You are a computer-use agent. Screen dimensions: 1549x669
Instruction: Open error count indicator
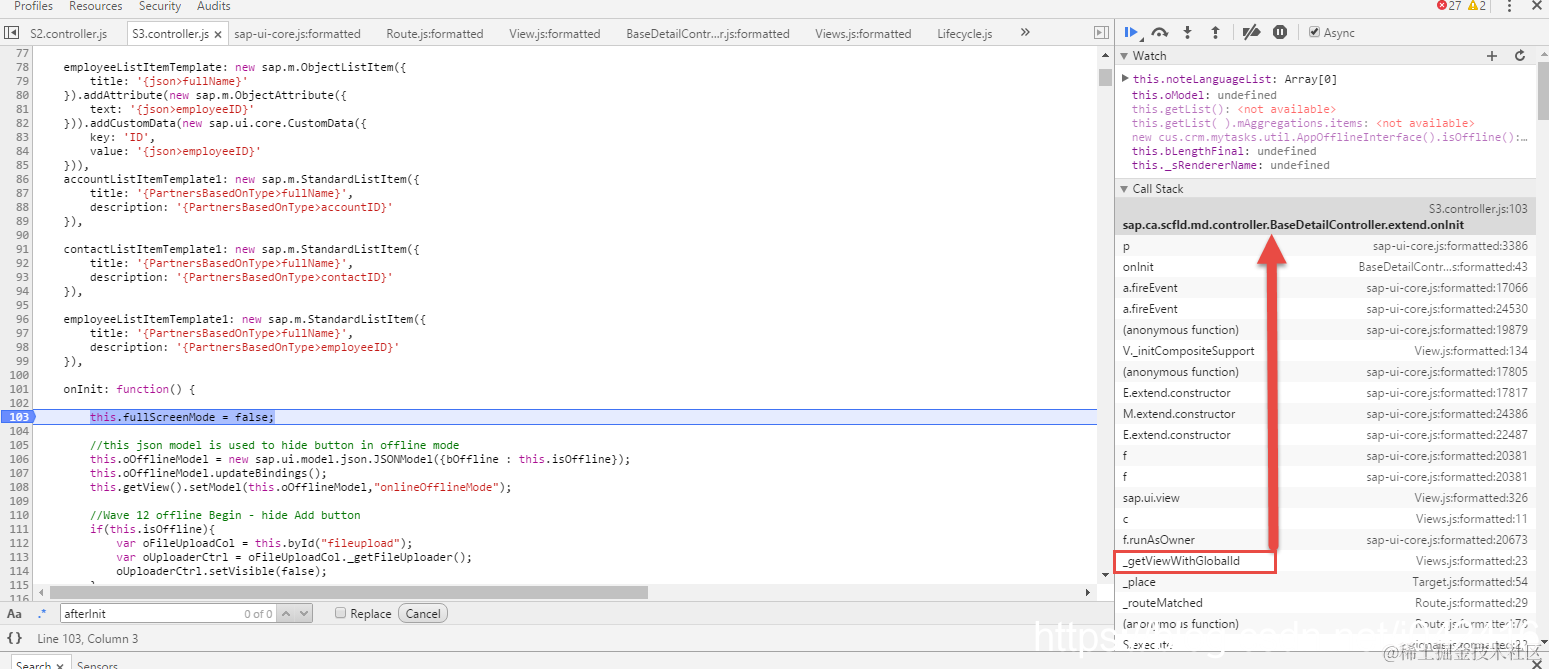(1448, 6)
